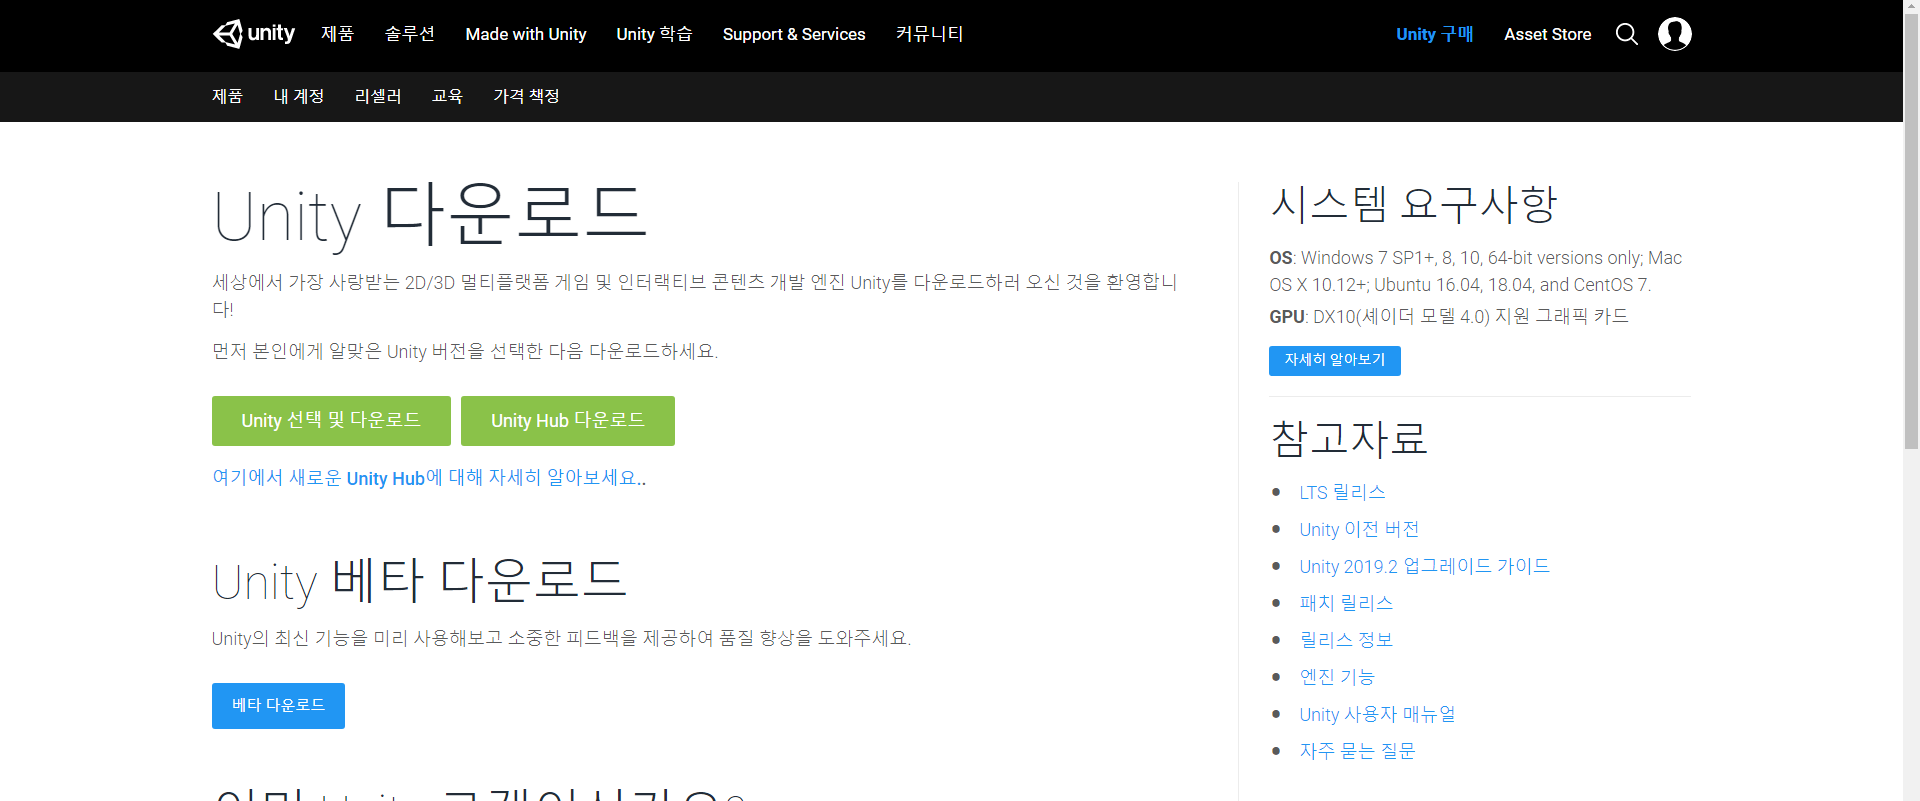Click the Unity 다운로드 heading
This screenshot has width=1920, height=801.
pos(430,214)
